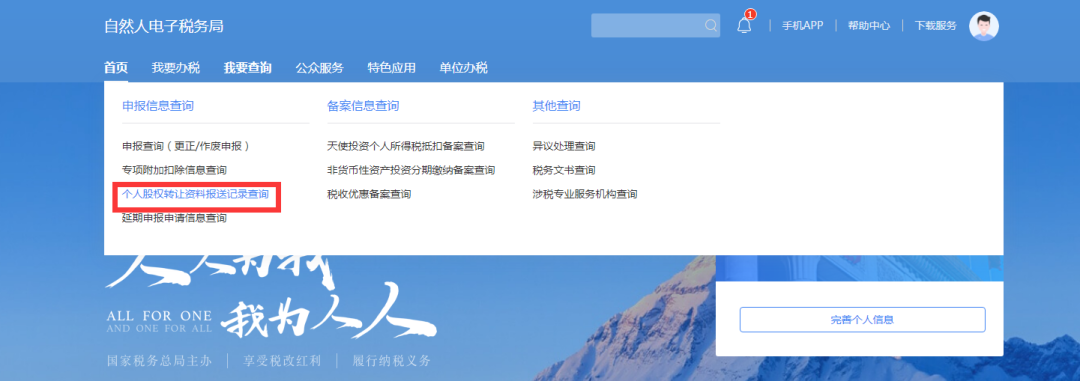The image size is (1080, 381).
Task: Open the 公众服务 menu
Action: pos(320,68)
